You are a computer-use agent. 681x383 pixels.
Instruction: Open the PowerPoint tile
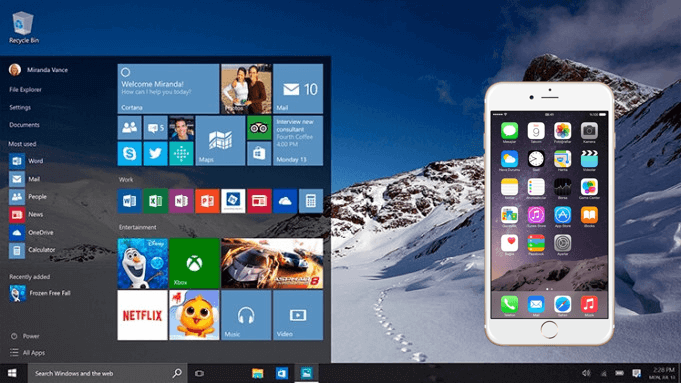pos(207,201)
